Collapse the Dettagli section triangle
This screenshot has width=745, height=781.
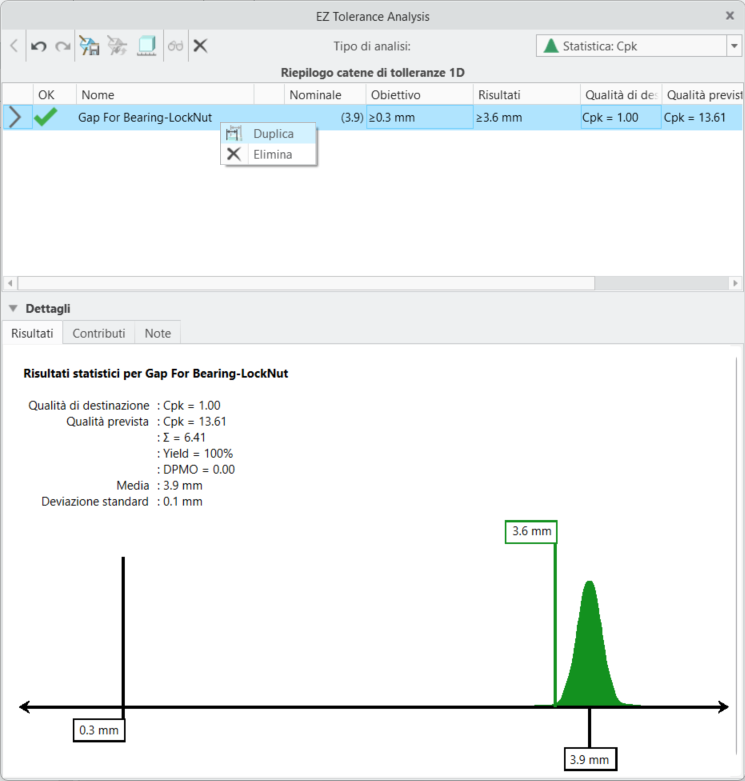pos(13,308)
